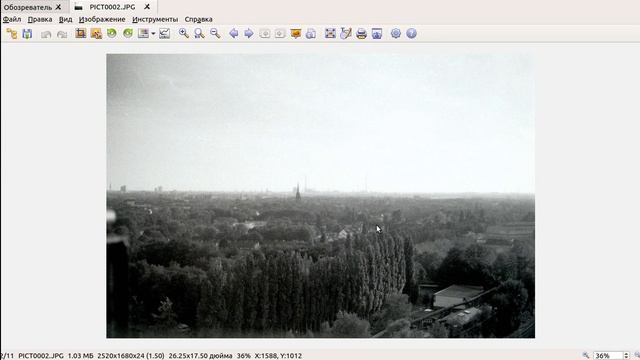Open settings with the gear icon
Viewport: 640px width, 360px height.
click(x=396, y=33)
